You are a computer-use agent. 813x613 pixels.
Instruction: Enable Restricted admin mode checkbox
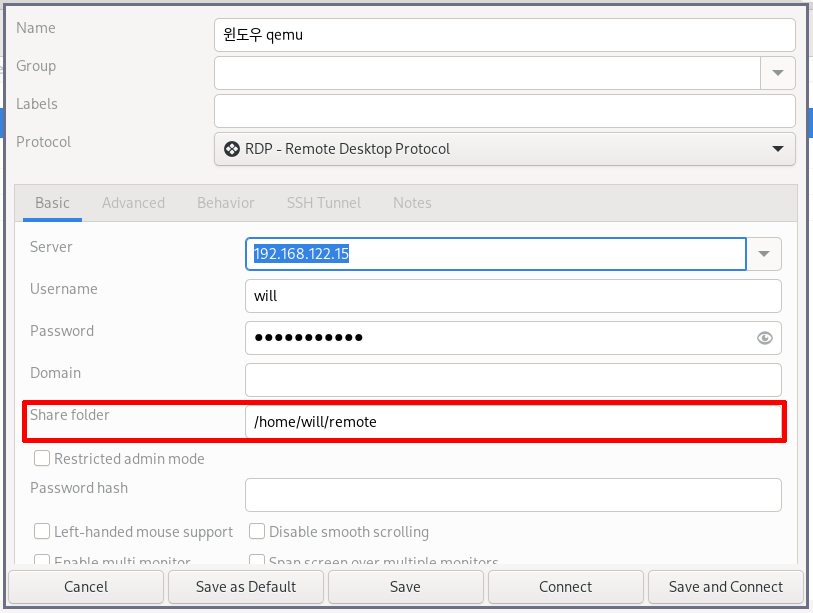click(x=42, y=459)
